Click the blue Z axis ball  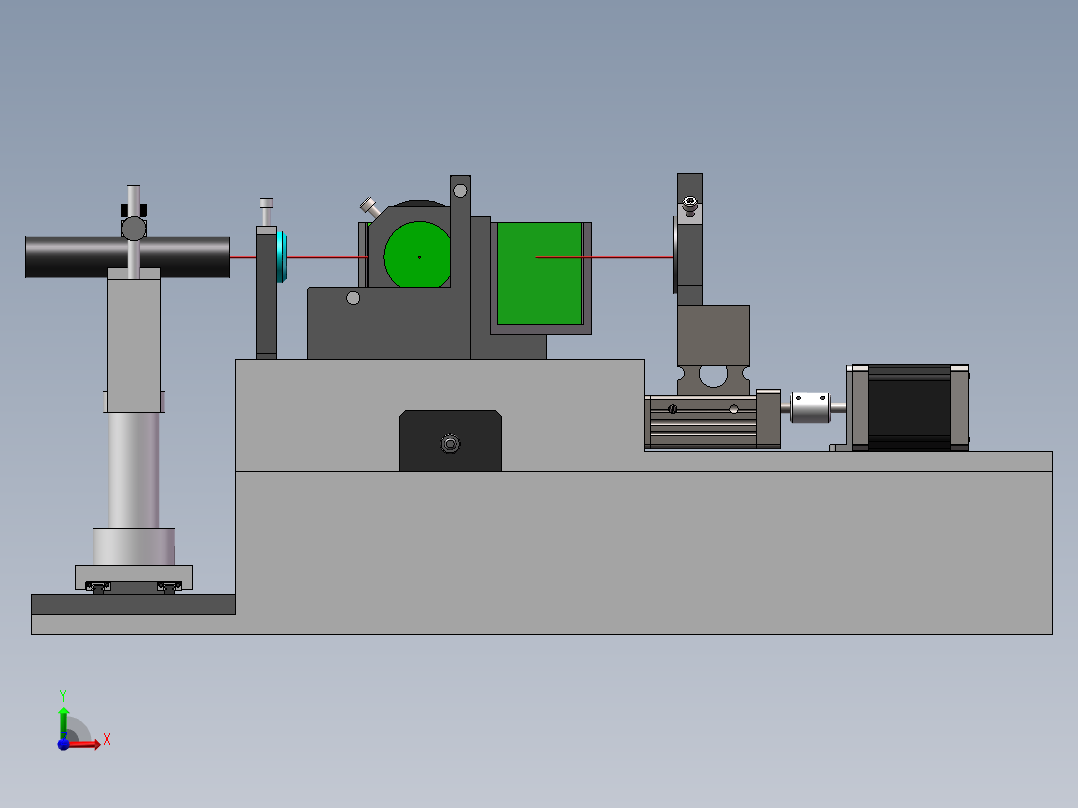pyautogui.click(x=63, y=745)
